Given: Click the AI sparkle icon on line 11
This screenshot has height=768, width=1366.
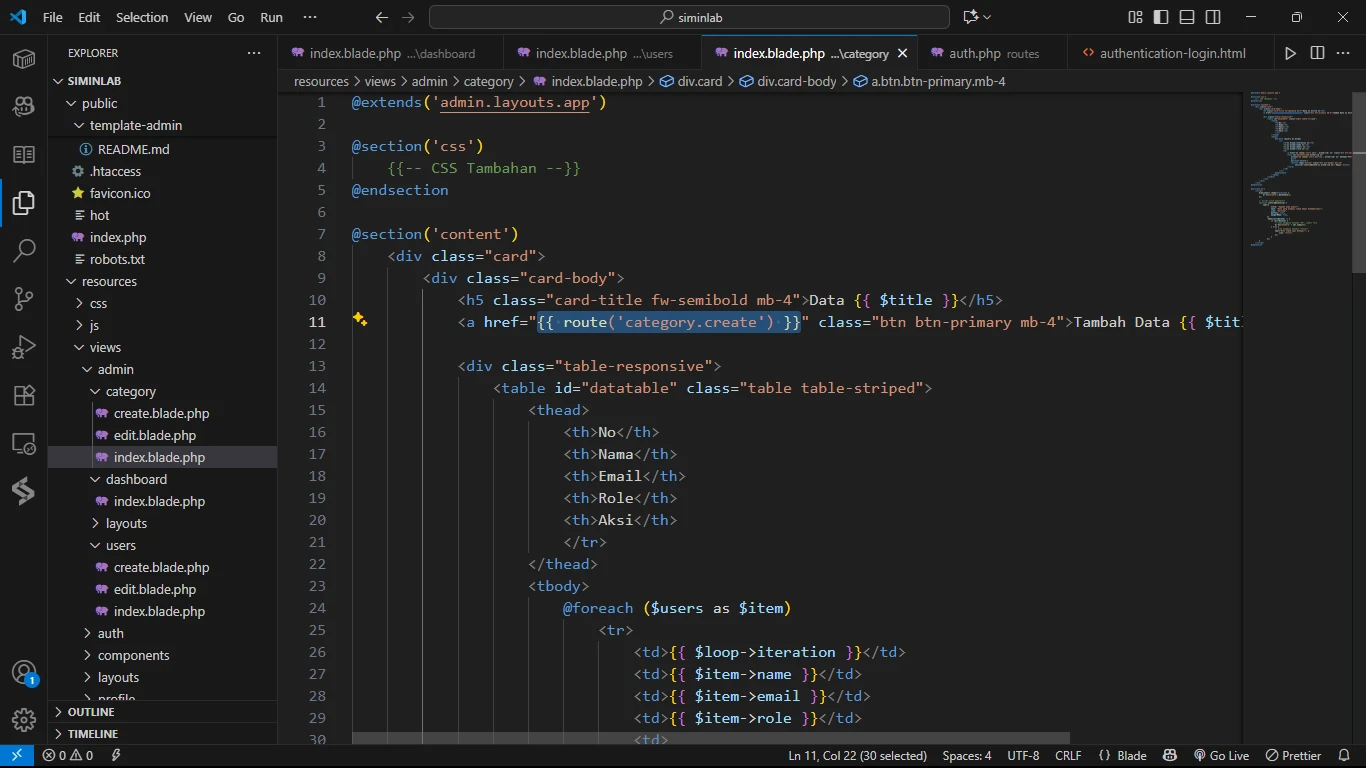Looking at the screenshot, I should [x=360, y=321].
